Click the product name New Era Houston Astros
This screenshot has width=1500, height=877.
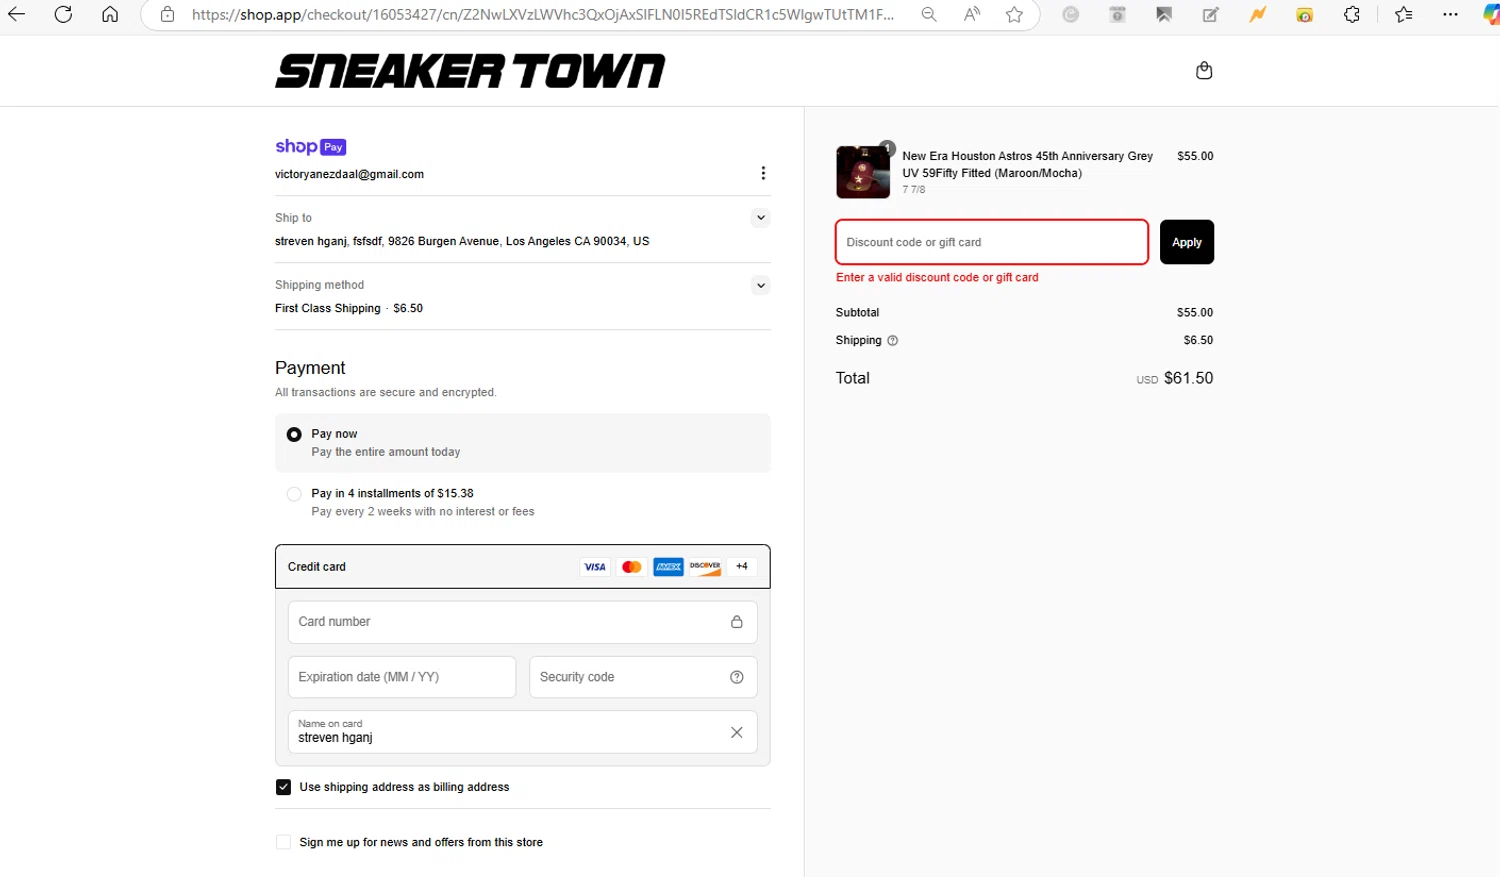click(x=1027, y=164)
